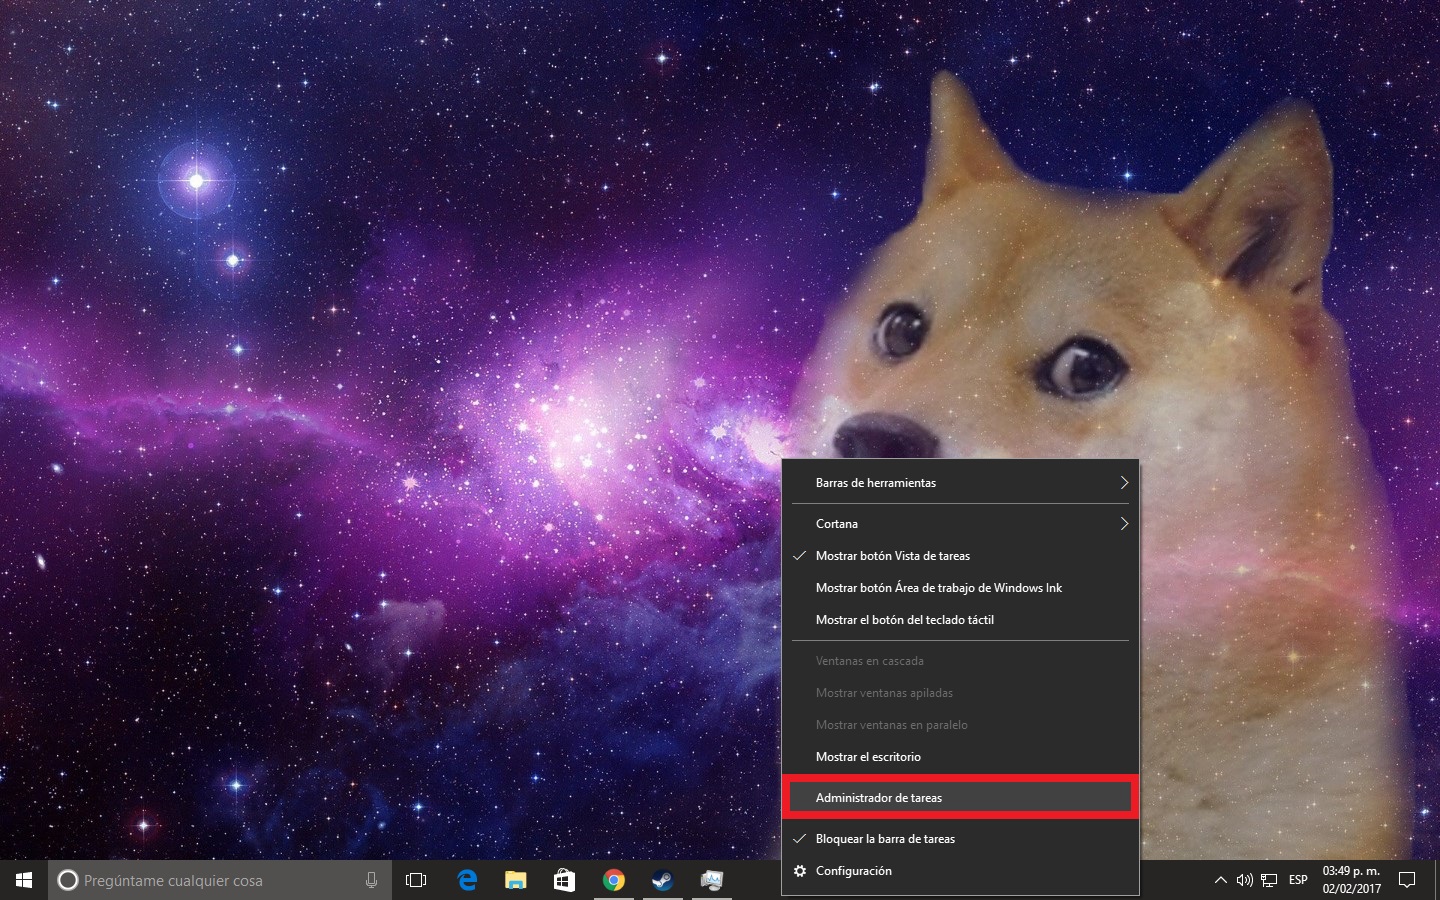This screenshot has width=1440, height=900.
Task: Expand the 'Barras de herramientas' submenu
Action: 960,483
